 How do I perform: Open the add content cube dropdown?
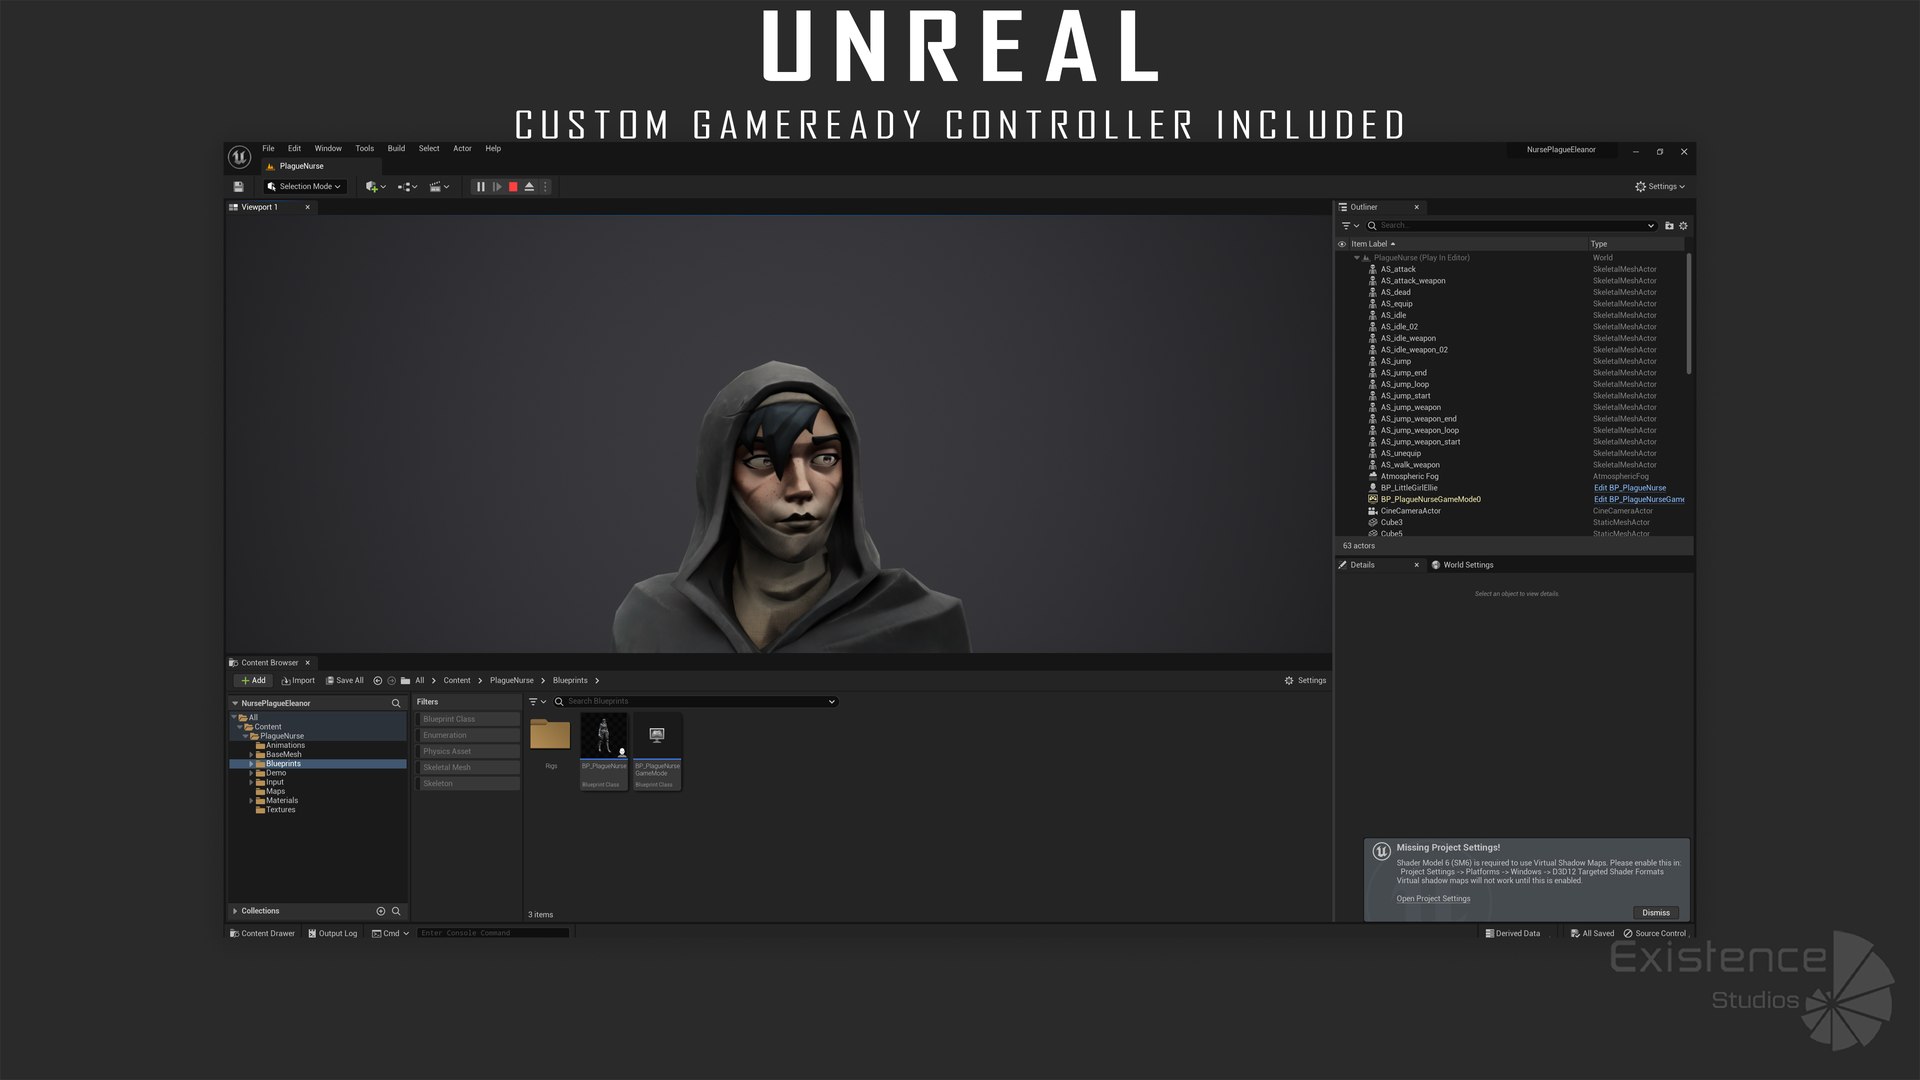point(376,187)
